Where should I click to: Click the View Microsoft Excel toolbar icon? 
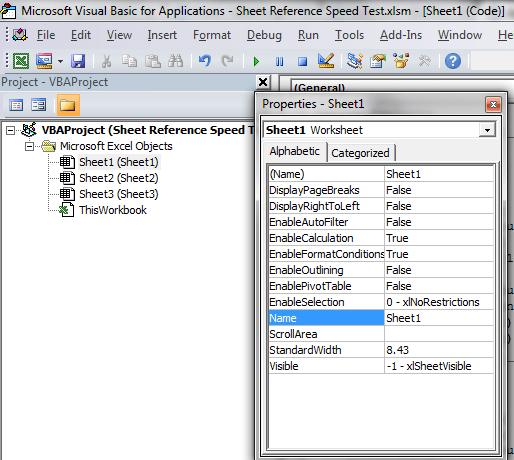(x=21, y=61)
